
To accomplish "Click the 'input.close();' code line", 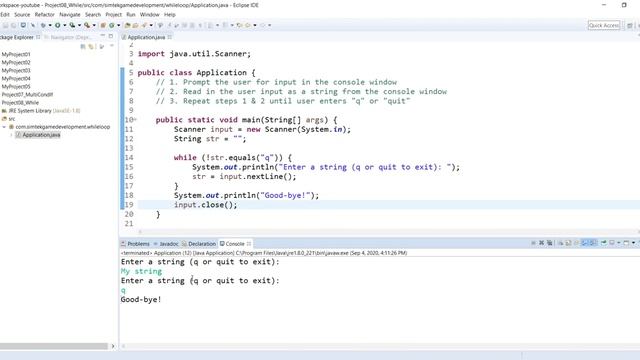I will (x=206, y=205).
